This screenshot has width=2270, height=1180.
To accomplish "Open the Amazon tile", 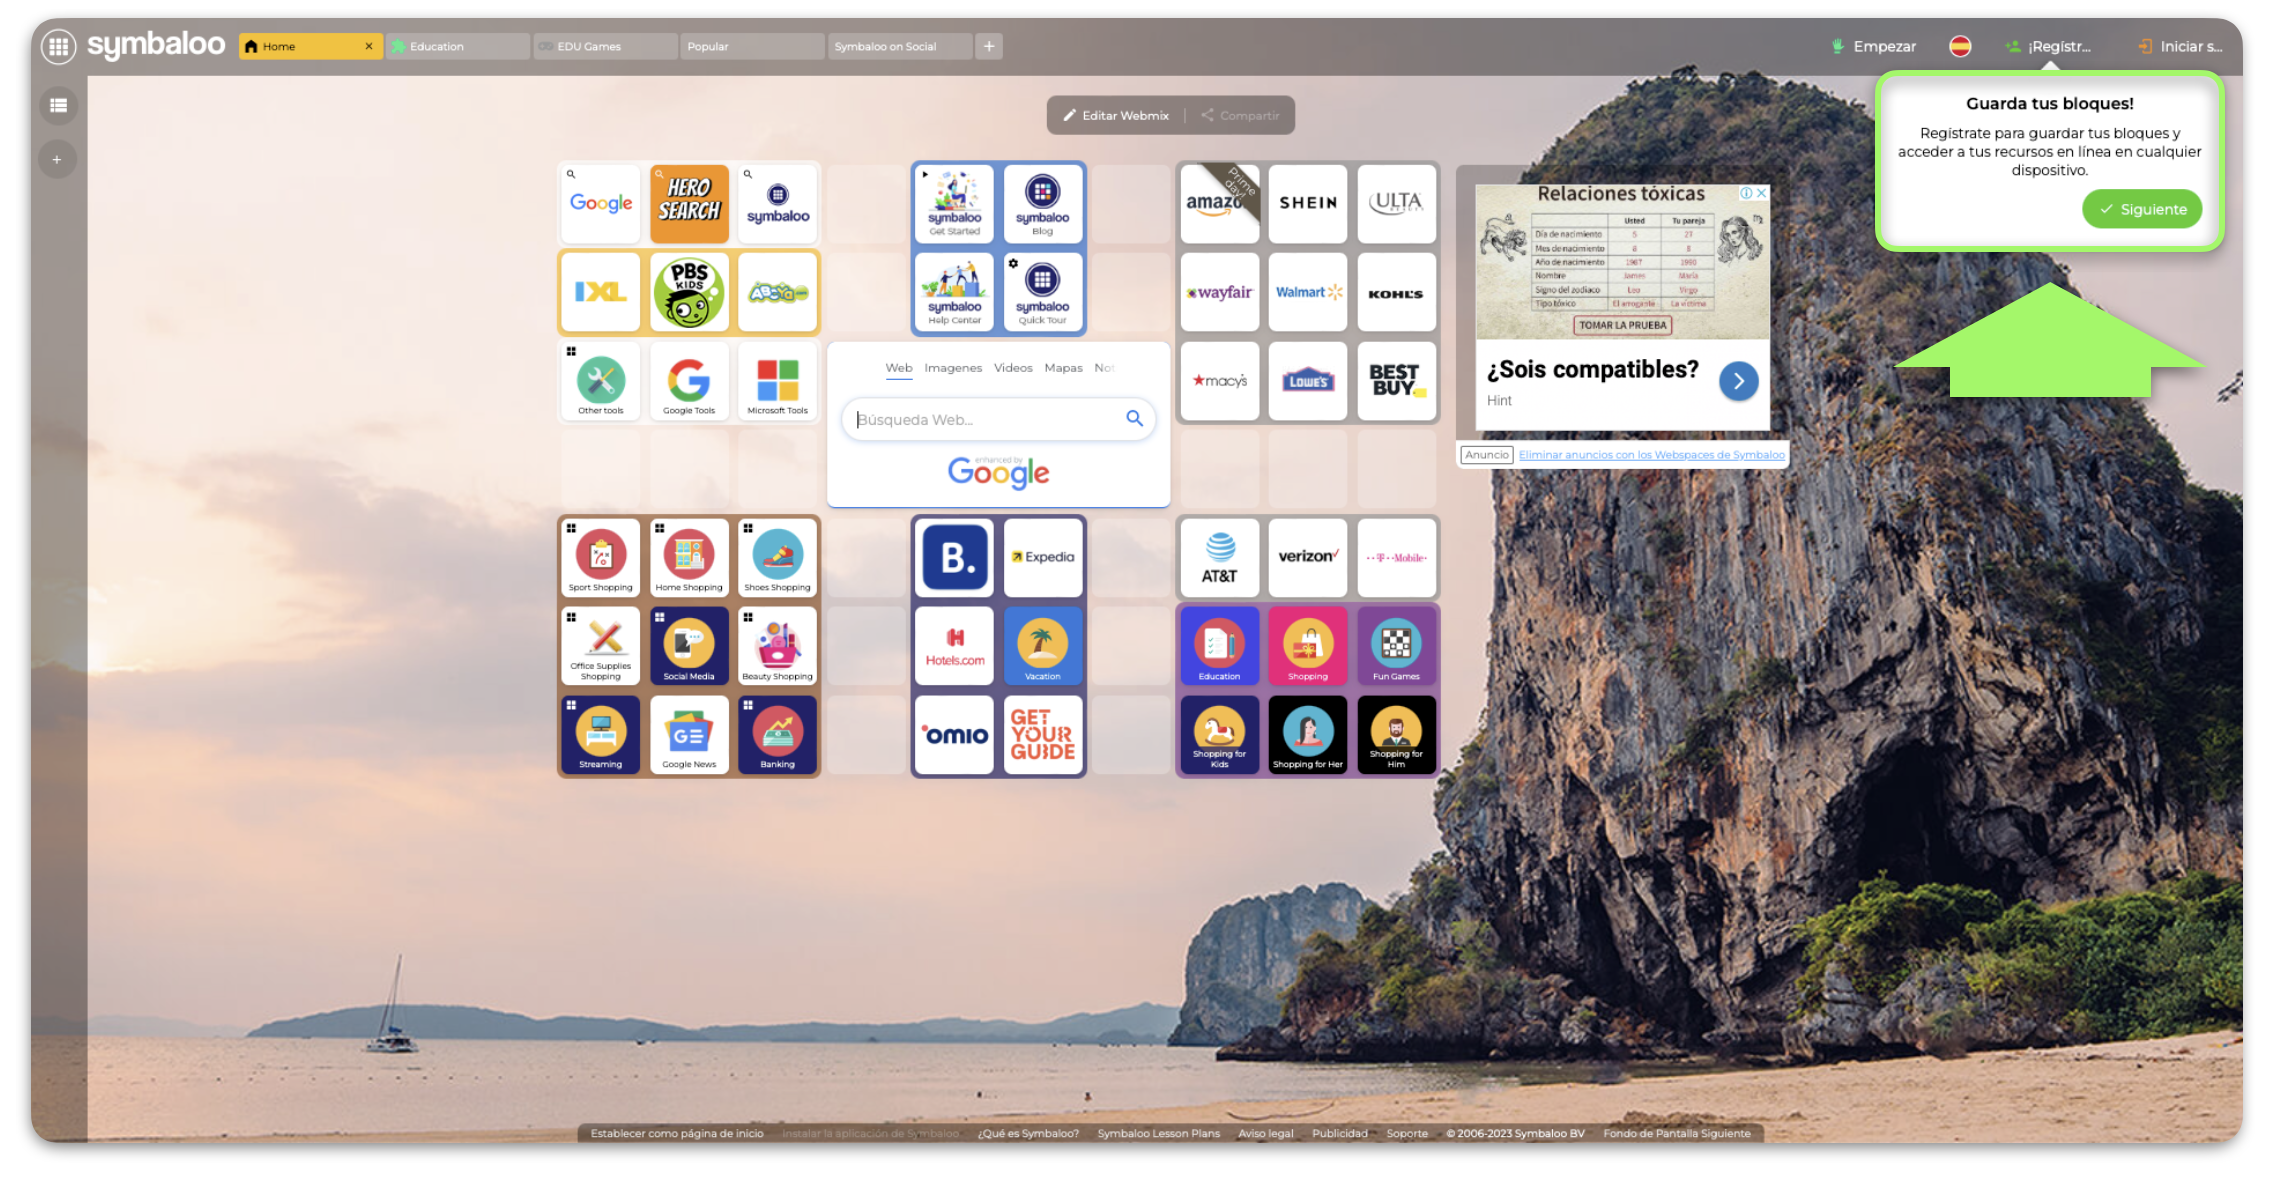I will point(1219,203).
